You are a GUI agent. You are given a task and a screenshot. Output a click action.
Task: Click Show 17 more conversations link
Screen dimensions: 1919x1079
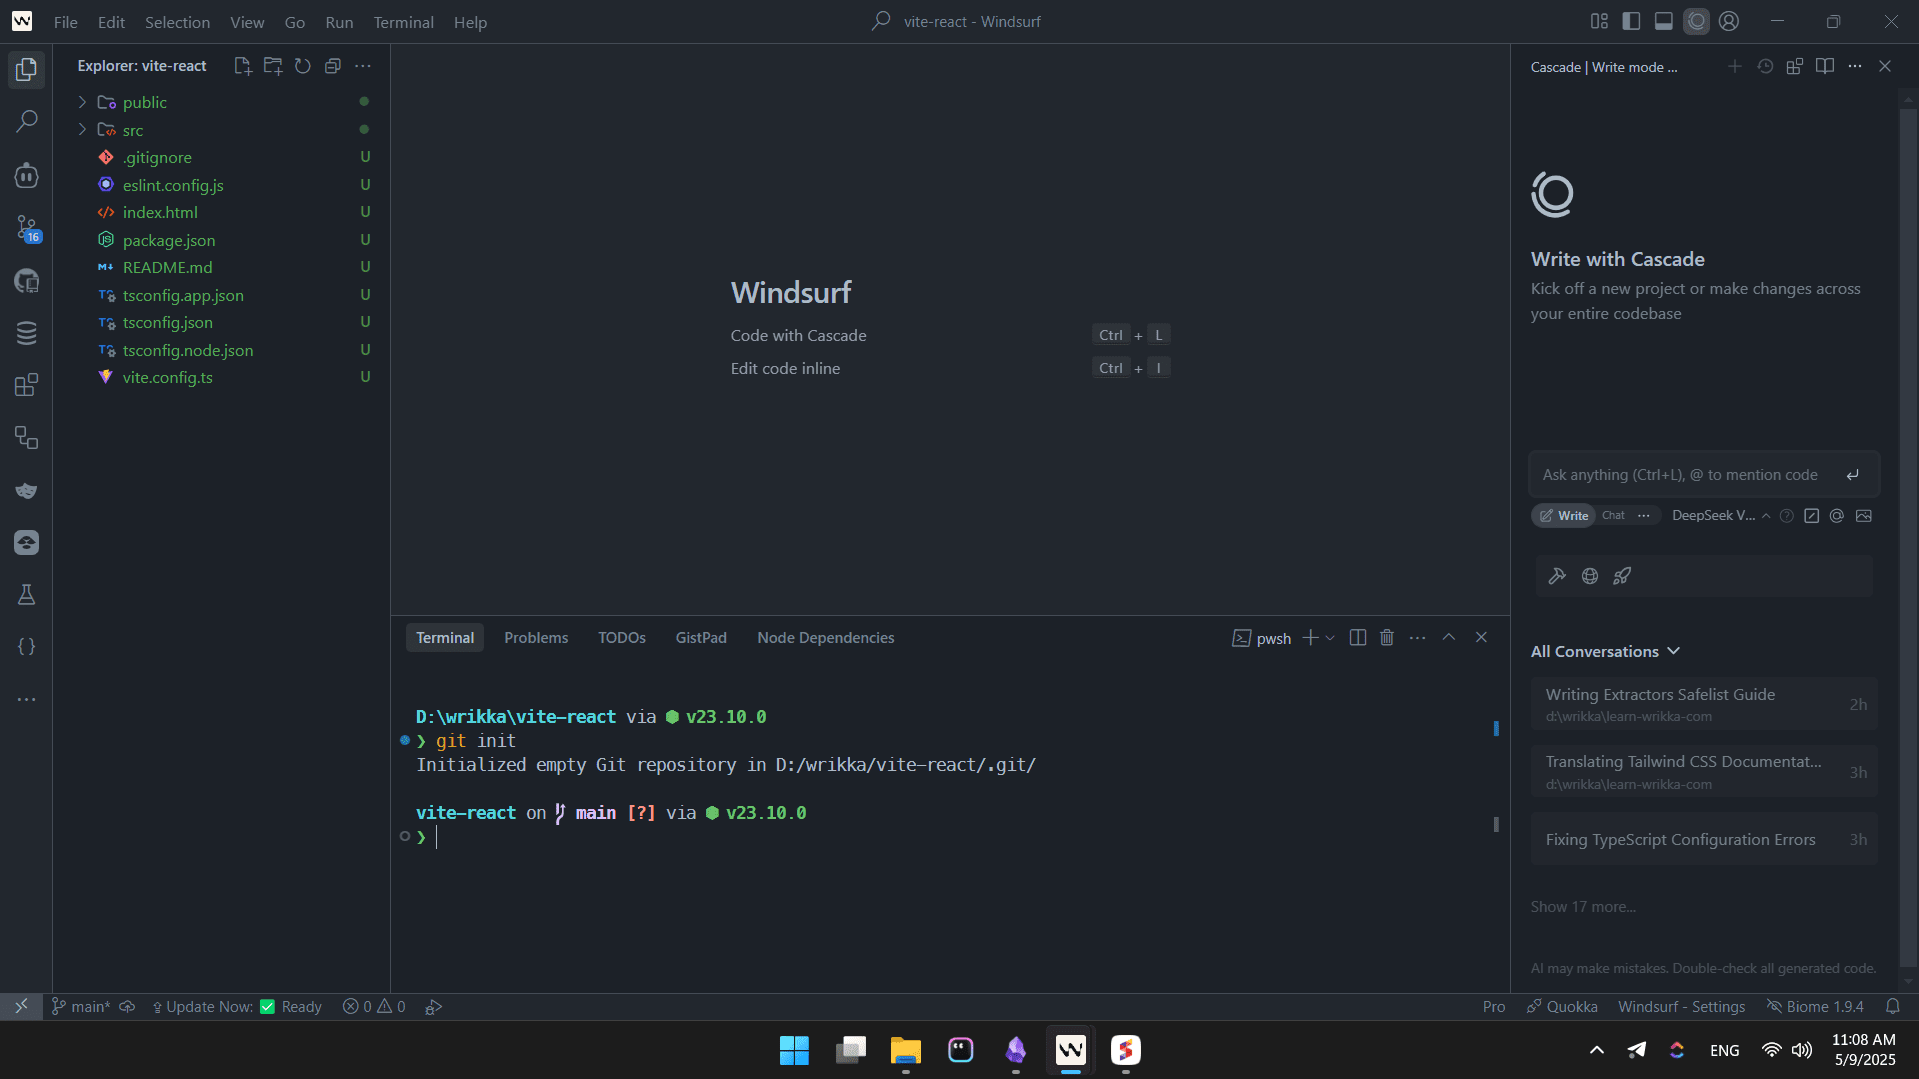pos(1583,907)
